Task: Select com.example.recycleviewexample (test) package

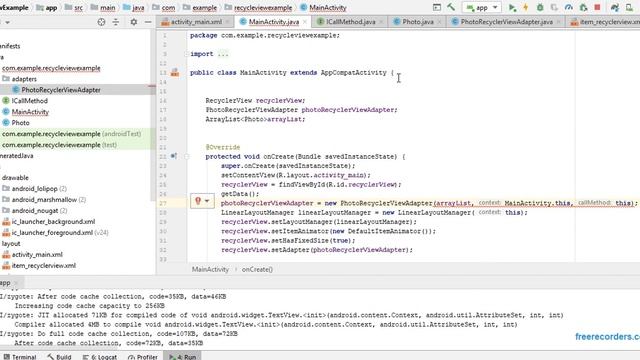Action: (x=59, y=145)
